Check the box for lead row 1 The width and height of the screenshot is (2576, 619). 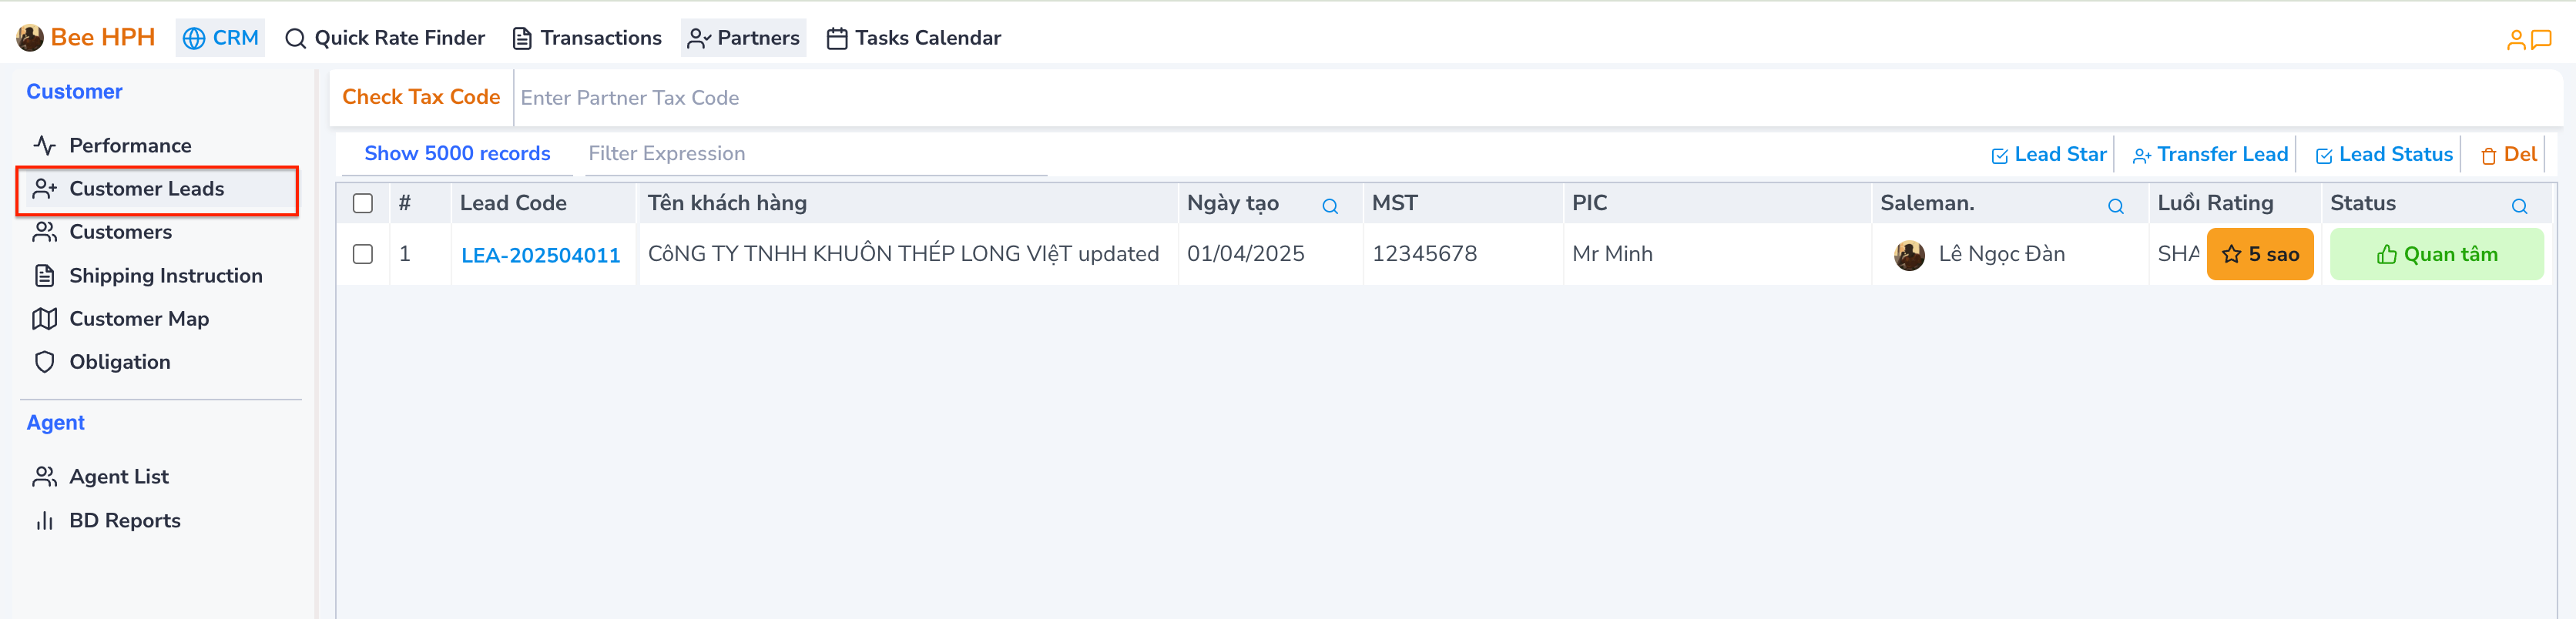click(363, 254)
